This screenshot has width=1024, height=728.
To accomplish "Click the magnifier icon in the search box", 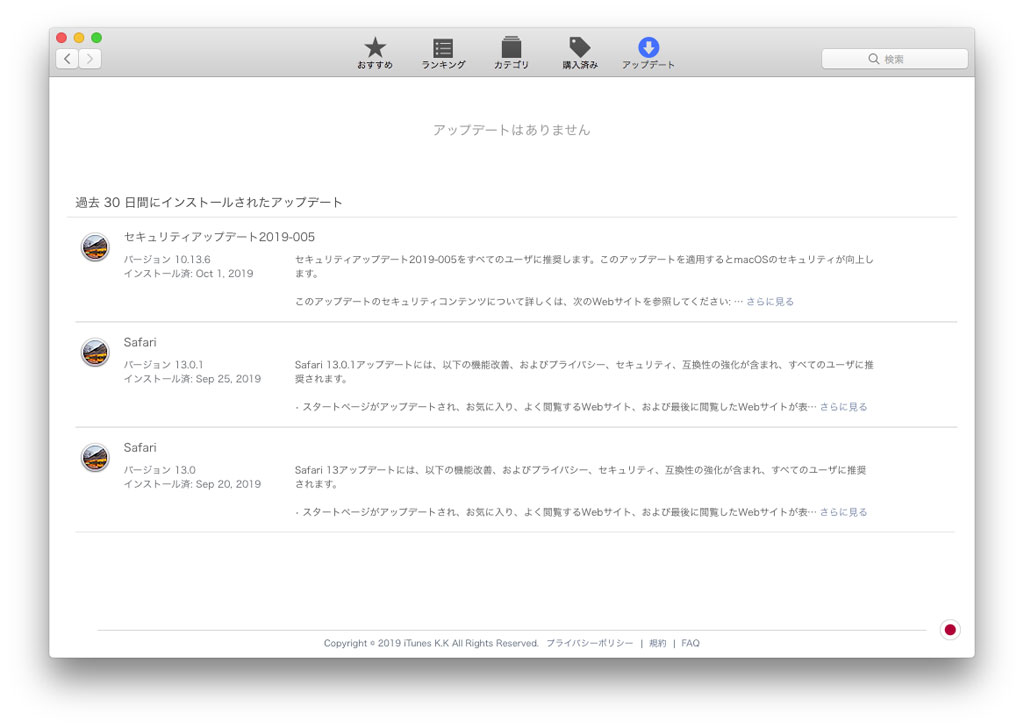I will tap(873, 59).
